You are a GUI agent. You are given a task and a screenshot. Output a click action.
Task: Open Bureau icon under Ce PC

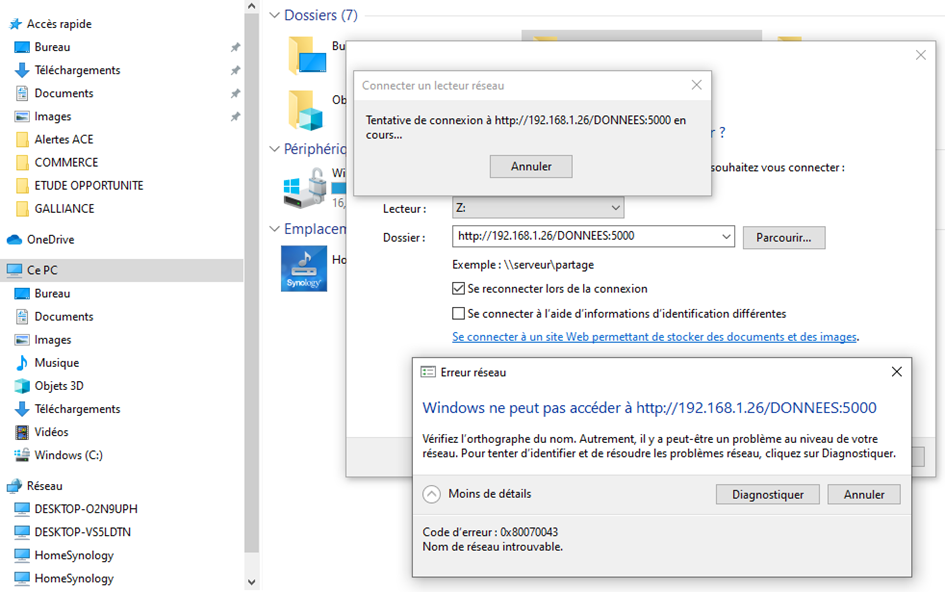coord(22,294)
